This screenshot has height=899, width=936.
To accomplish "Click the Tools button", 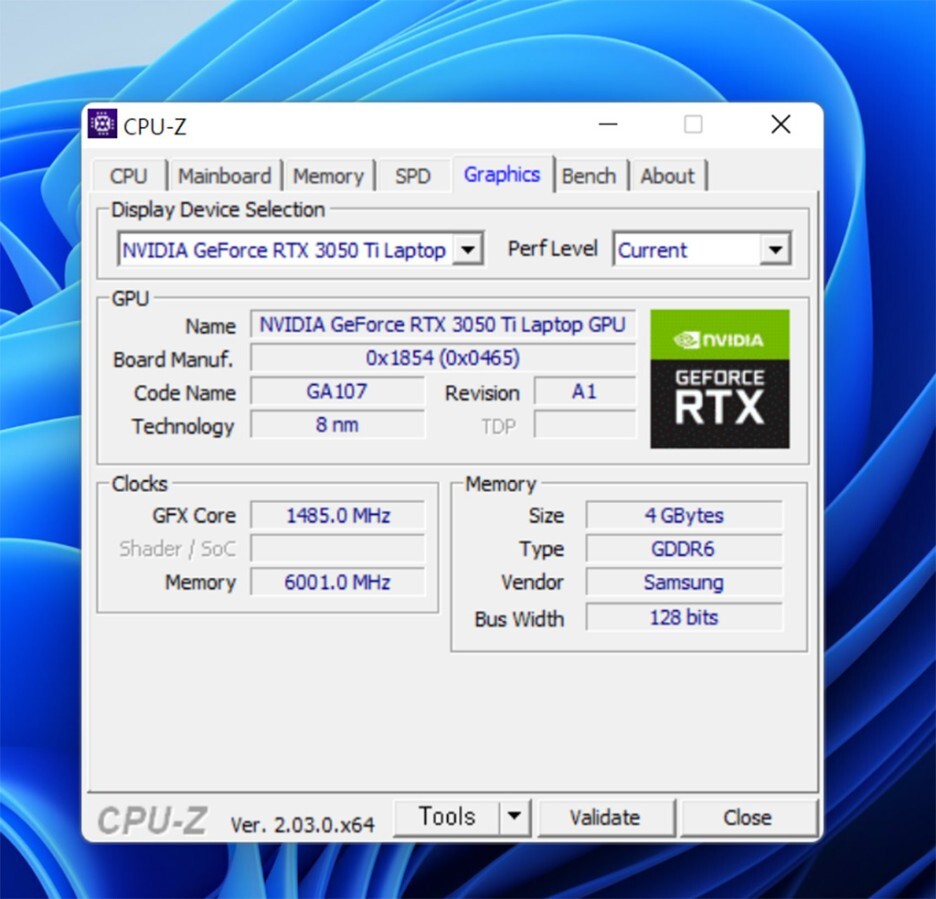I will click(x=447, y=817).
